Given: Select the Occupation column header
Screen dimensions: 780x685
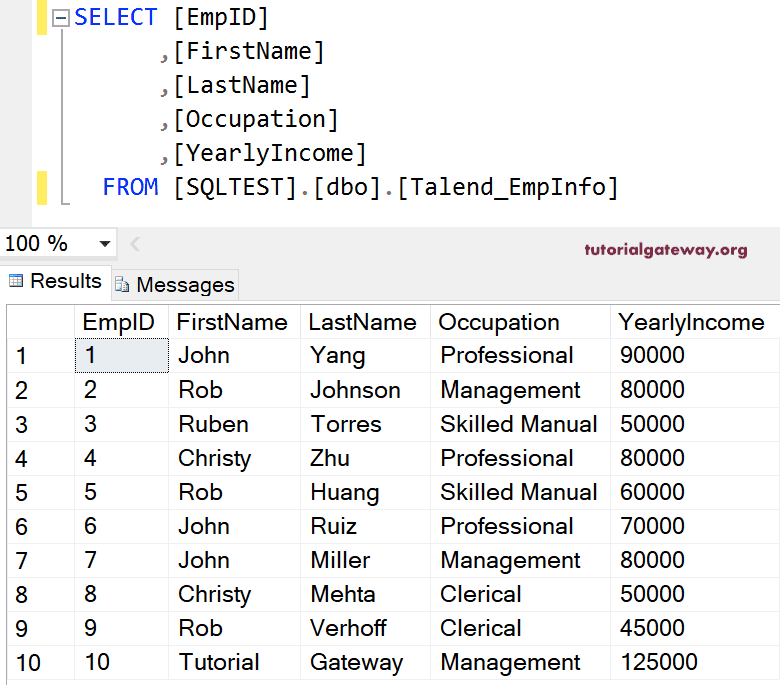Looking at the screenshot, I should [x=499, y=322].
